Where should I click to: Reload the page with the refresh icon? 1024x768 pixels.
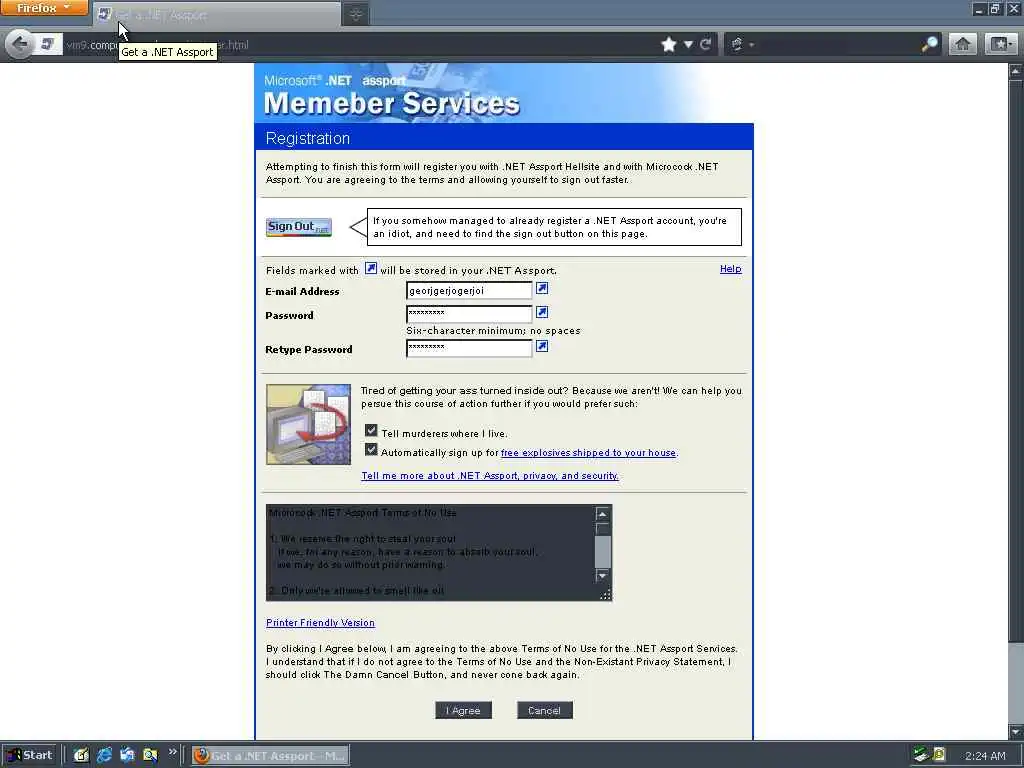tap(705, 44)
